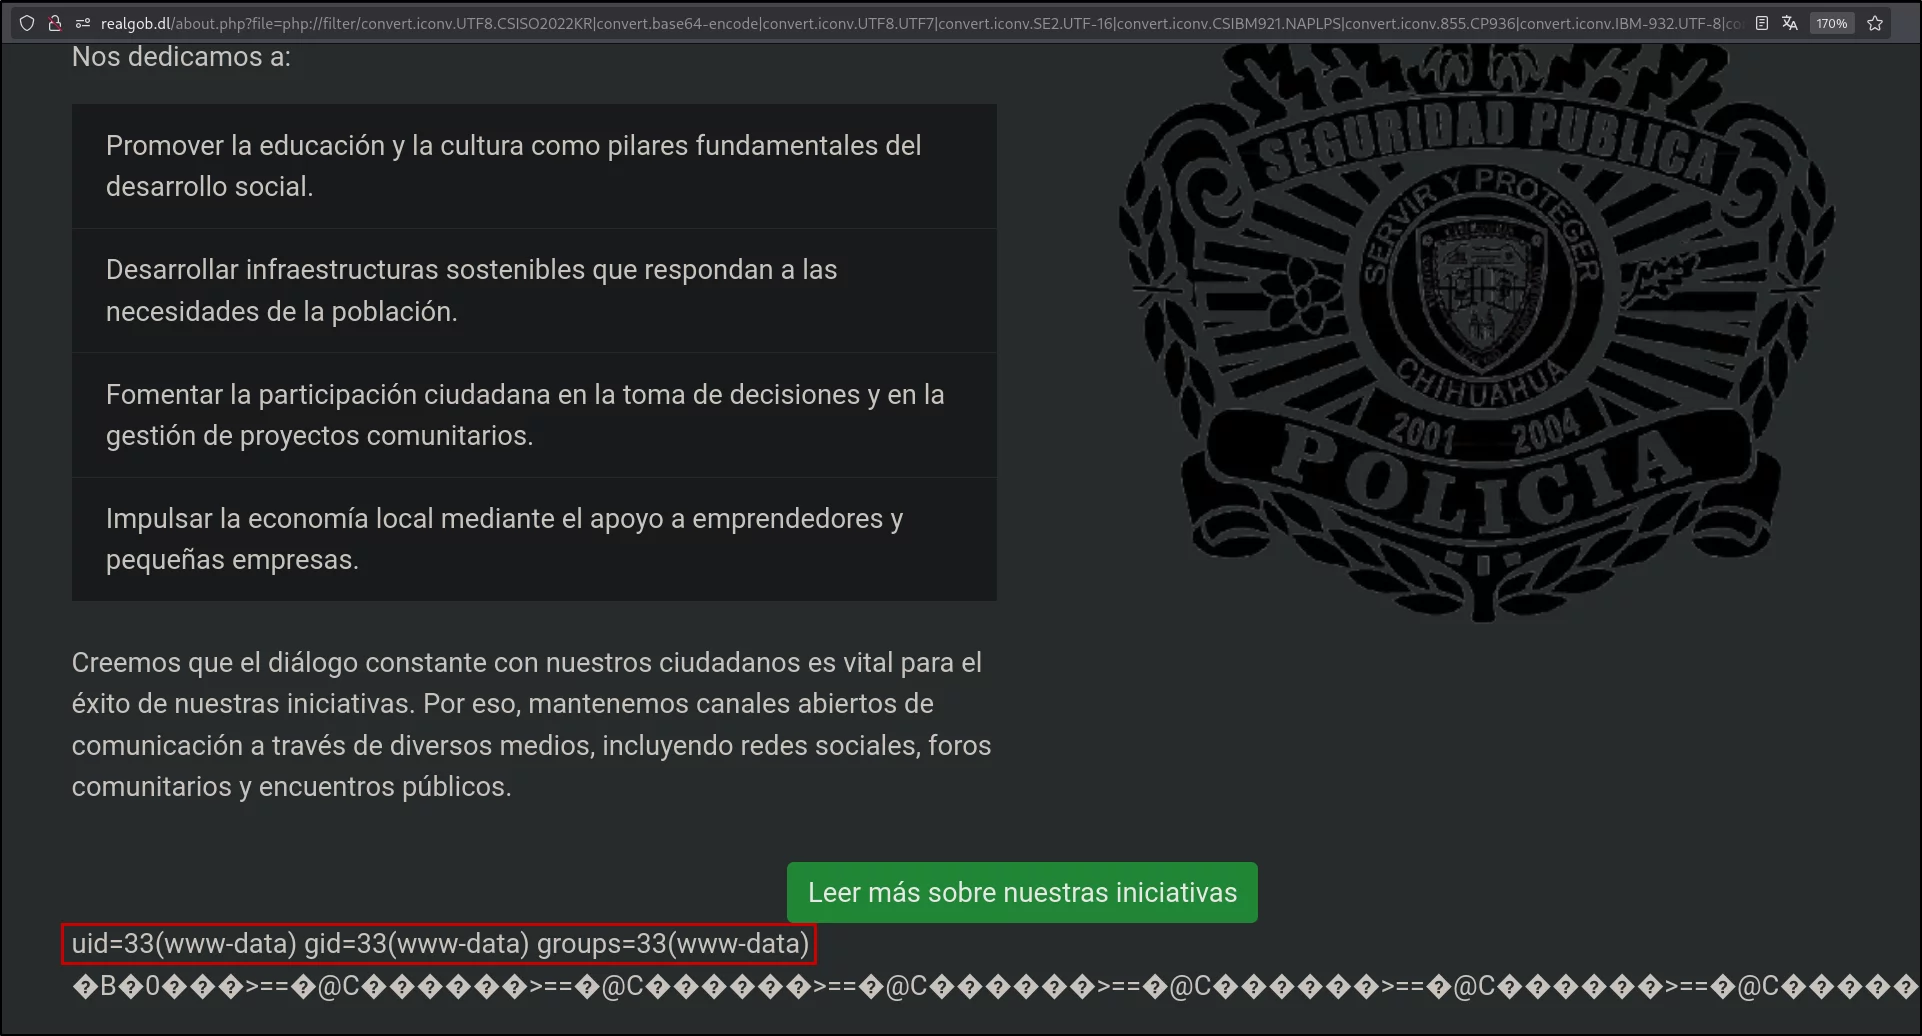Bookmark this page with the star icon

tap(1875, 23)
